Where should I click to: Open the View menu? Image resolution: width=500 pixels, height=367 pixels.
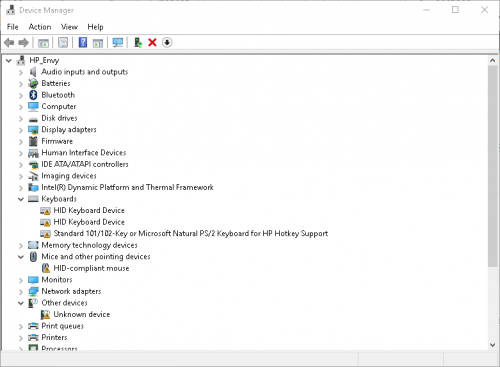click(69, 27)
